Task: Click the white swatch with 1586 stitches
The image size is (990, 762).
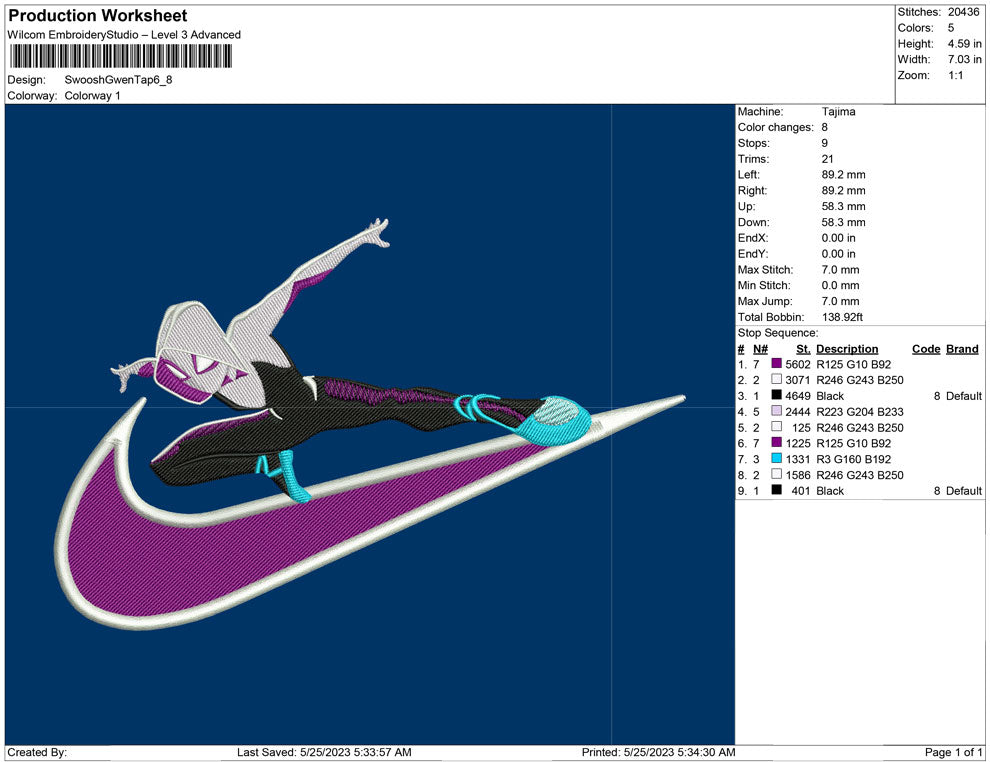Action: pyautogui.click(x=777, y=474)
